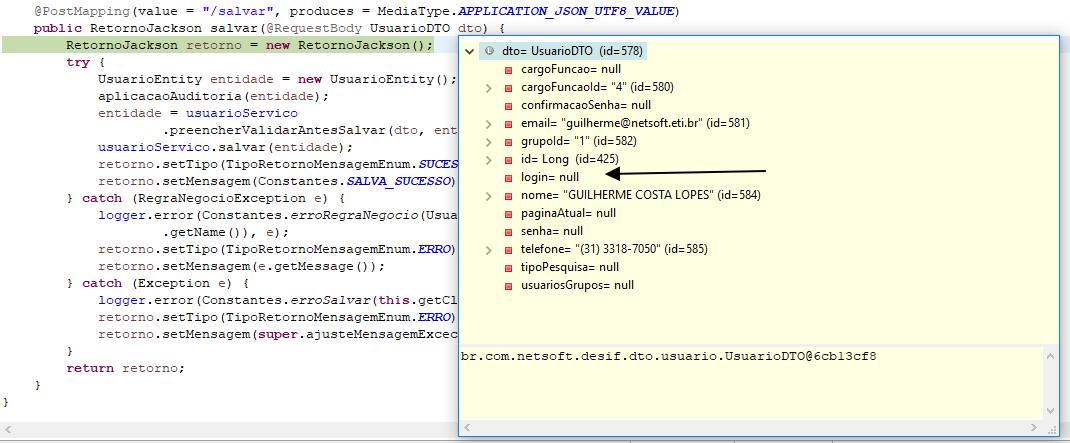Click the red field icon beside telefone

coord(508,249)
